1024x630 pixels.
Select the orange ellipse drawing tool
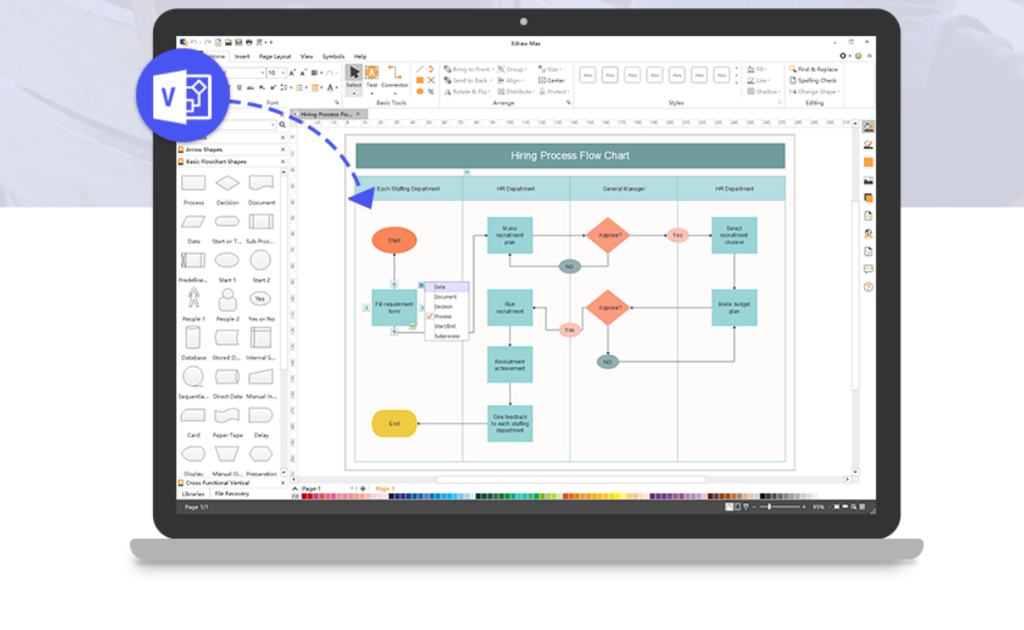pos(420,91)
